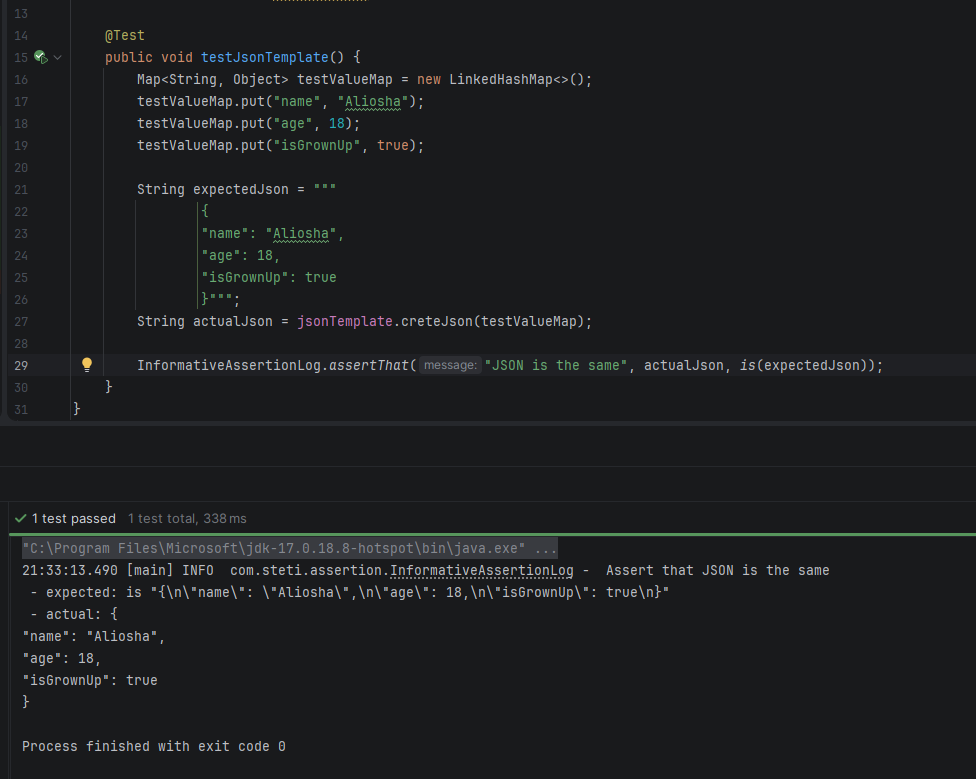The image size is (976, 779).
Task: Click the testValueMap variable declaration on line 16
Action: tap(344, 80)
